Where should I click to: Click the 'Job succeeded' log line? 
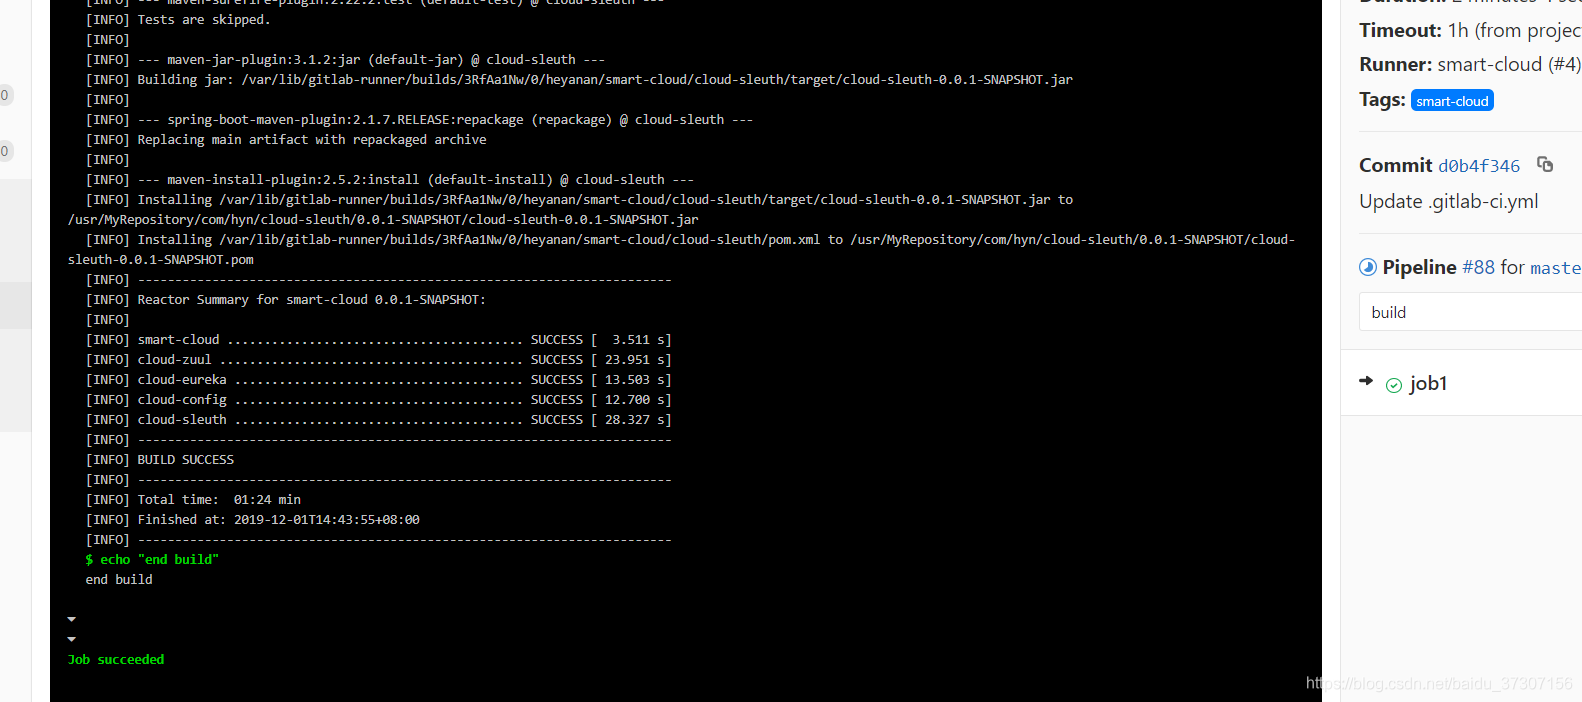(x=116, y=659)
